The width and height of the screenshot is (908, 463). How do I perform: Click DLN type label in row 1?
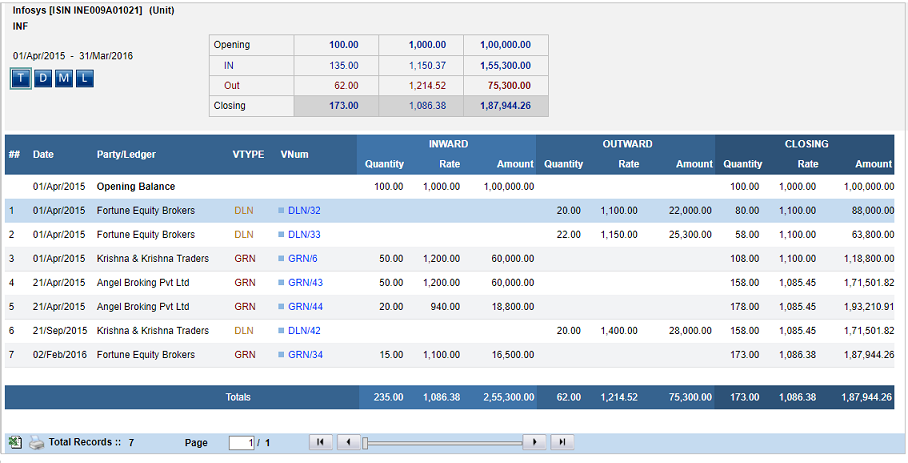pos(244,211)
